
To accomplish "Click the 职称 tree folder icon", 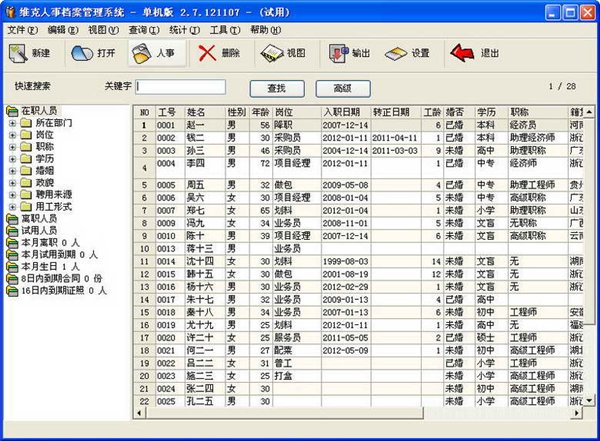I will click(26, 147).
